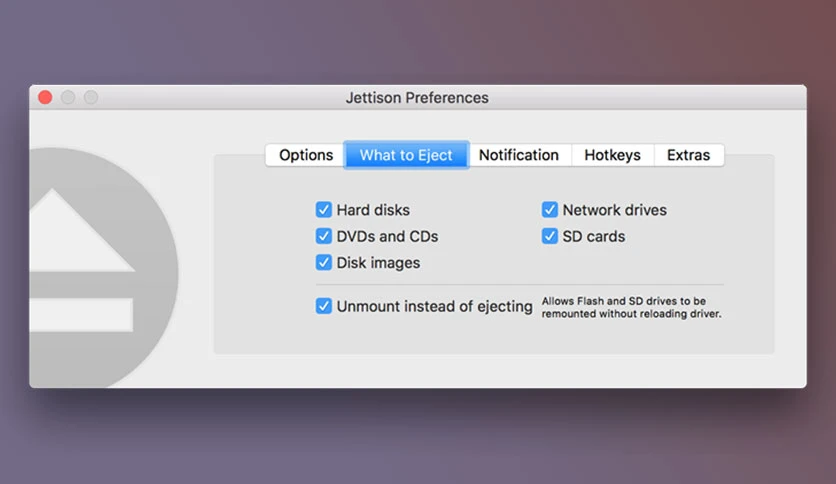Select the What to Eject tab
Image resolution: width=836 pixels, height=484 pixels.
click(x=406, y=155)
